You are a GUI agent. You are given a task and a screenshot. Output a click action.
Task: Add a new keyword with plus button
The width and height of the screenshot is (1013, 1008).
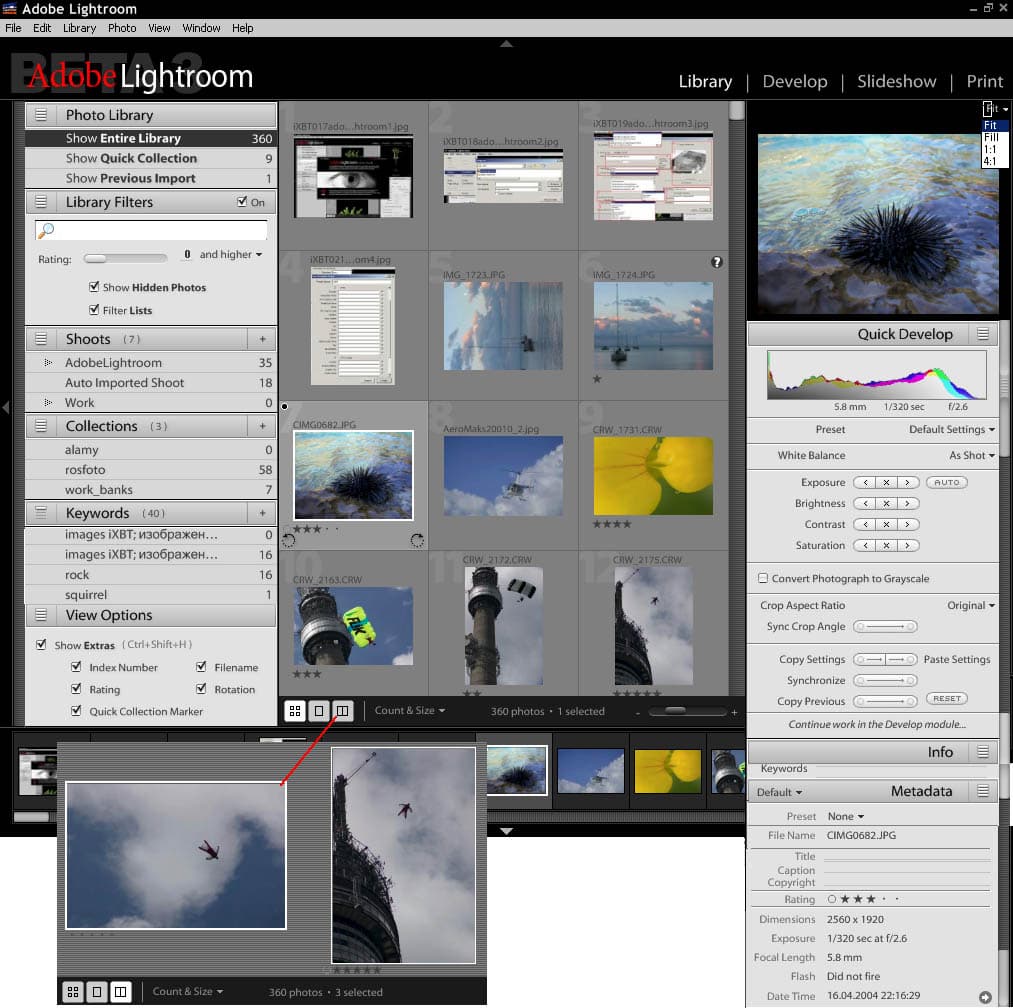coord(263,513)
